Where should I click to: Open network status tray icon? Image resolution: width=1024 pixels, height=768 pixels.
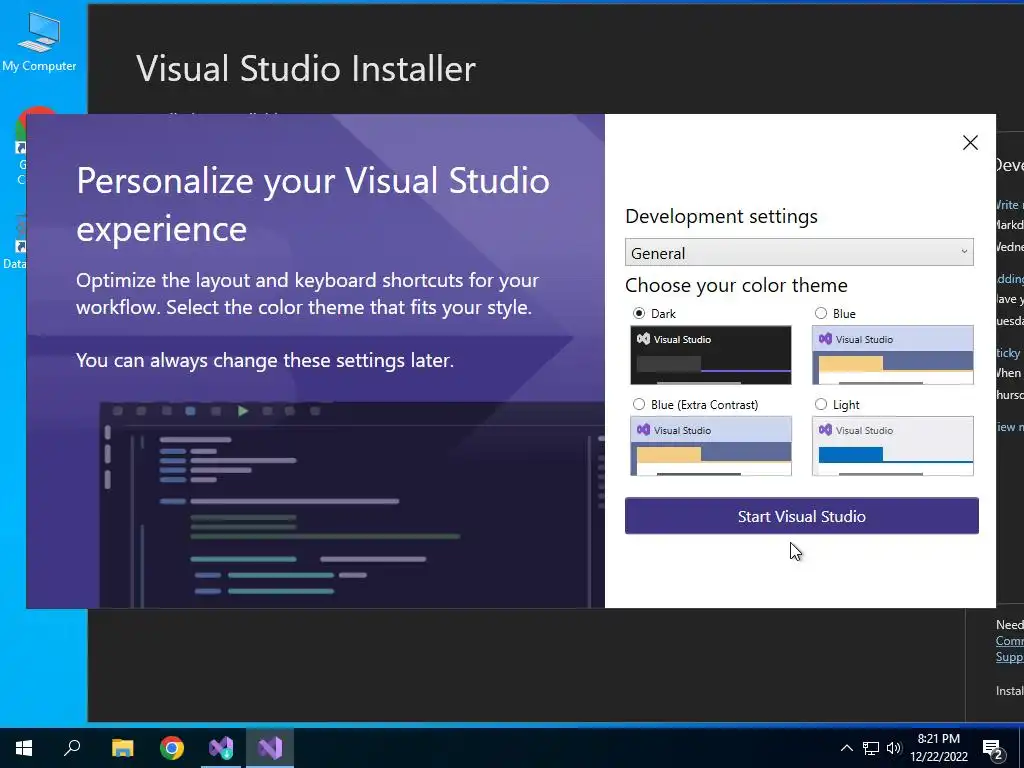[871, 748]
